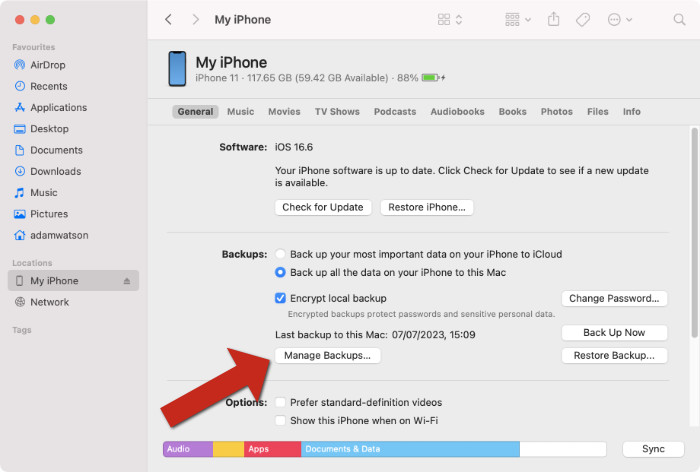Viewport: 700px width, 472px height.
Task: Click the iOS 16.6 software version text
Action: [x=294, y=147]
